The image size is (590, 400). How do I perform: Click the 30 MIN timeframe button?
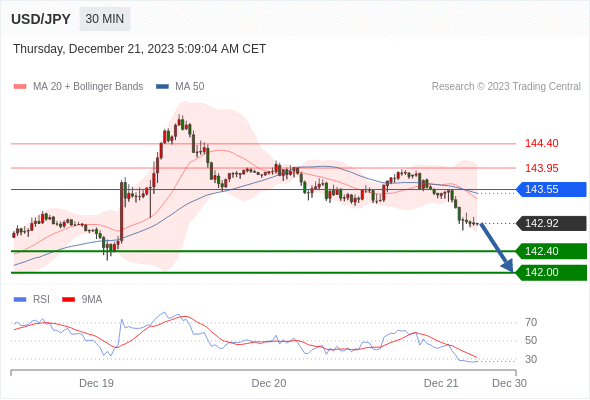coord(105,19)
